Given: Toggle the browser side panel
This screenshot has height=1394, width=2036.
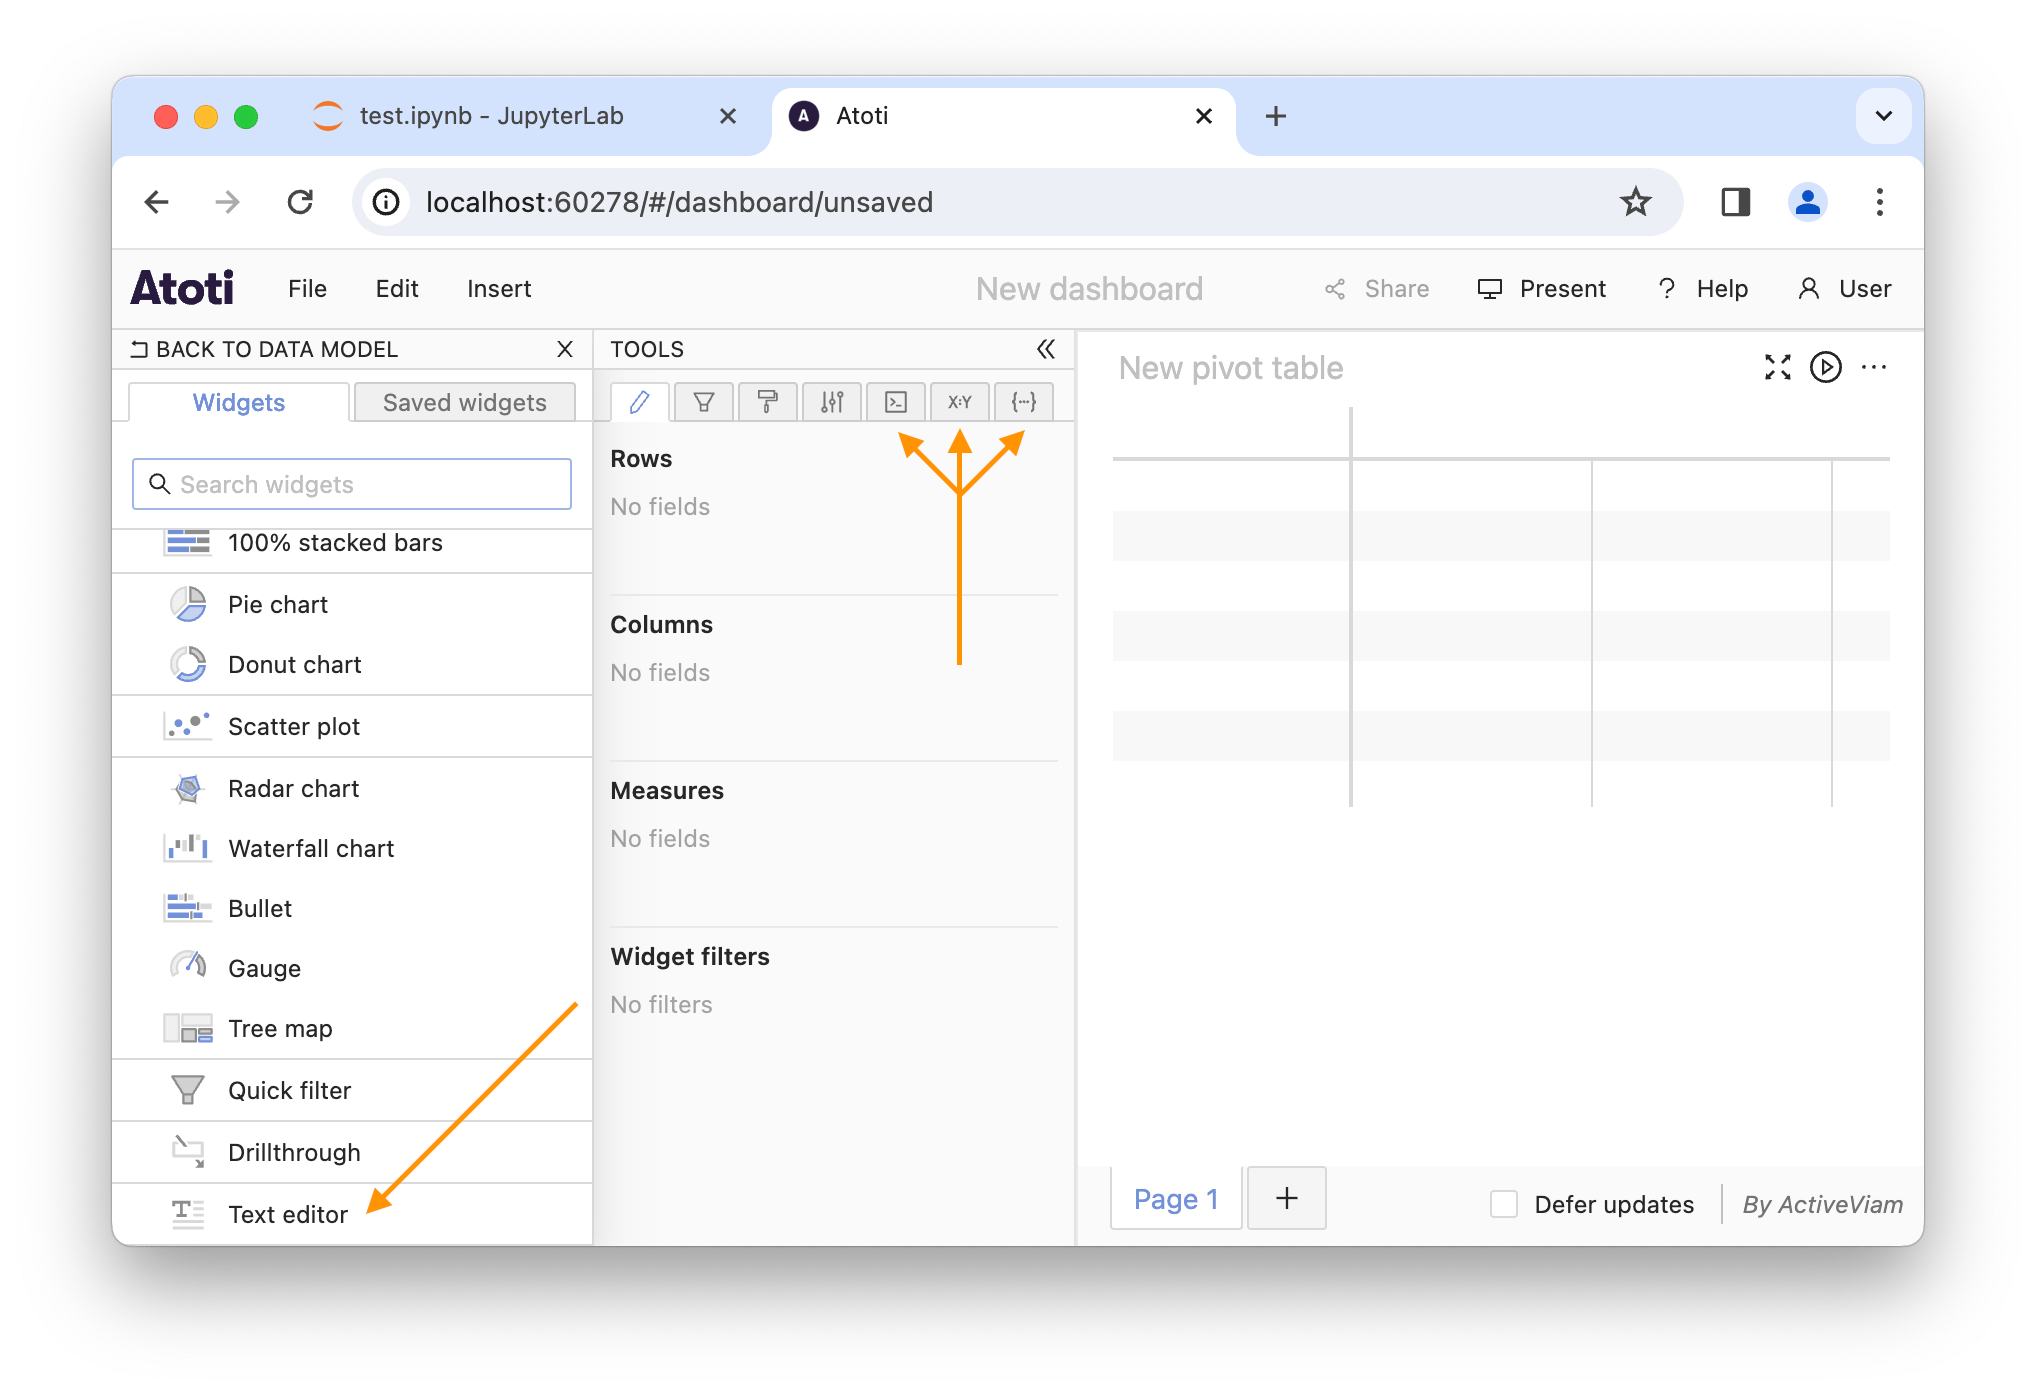Looking at the screenshot, I should point(1735,202).
